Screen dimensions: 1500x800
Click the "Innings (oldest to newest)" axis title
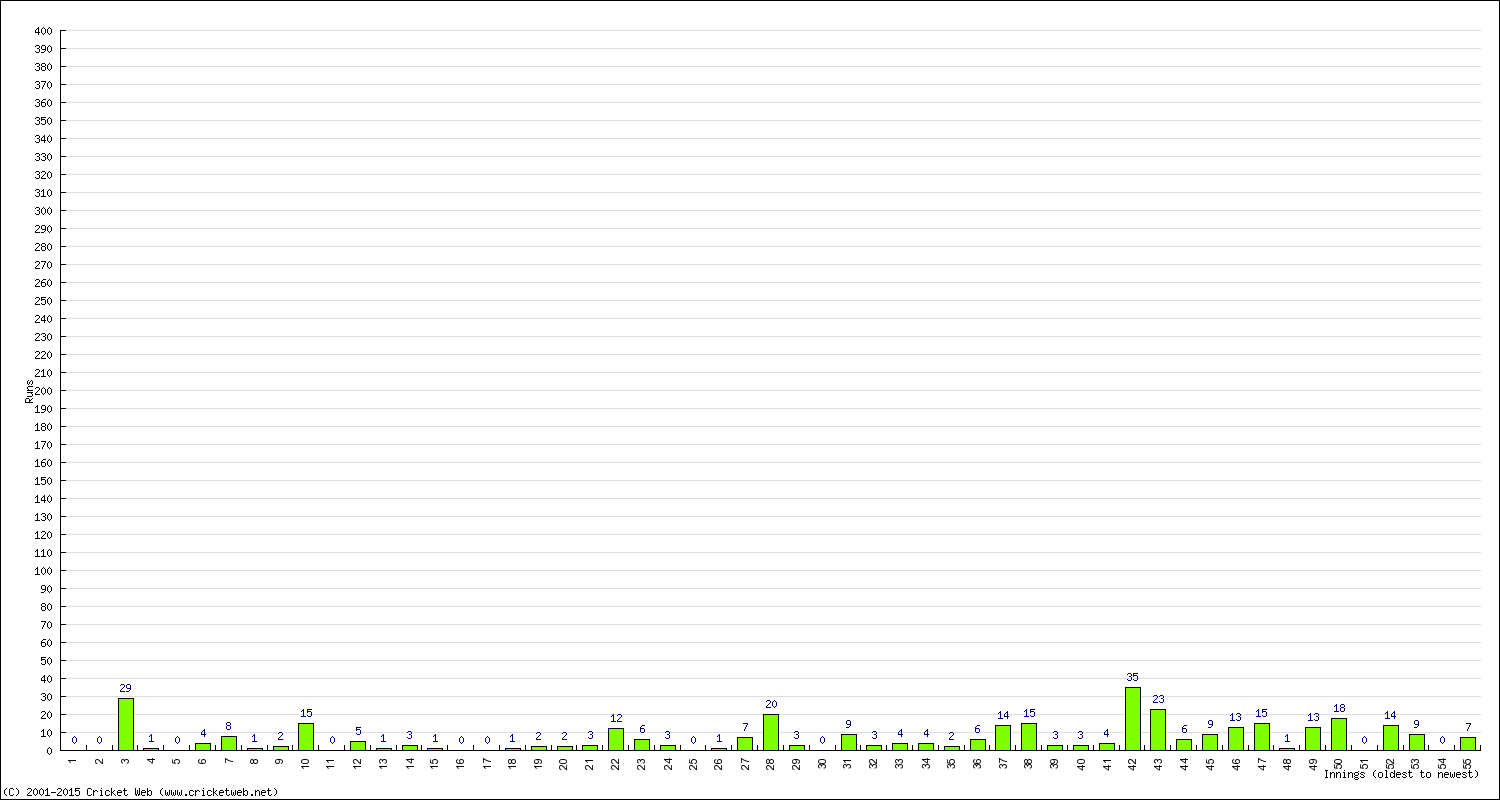pos(1401,774)
